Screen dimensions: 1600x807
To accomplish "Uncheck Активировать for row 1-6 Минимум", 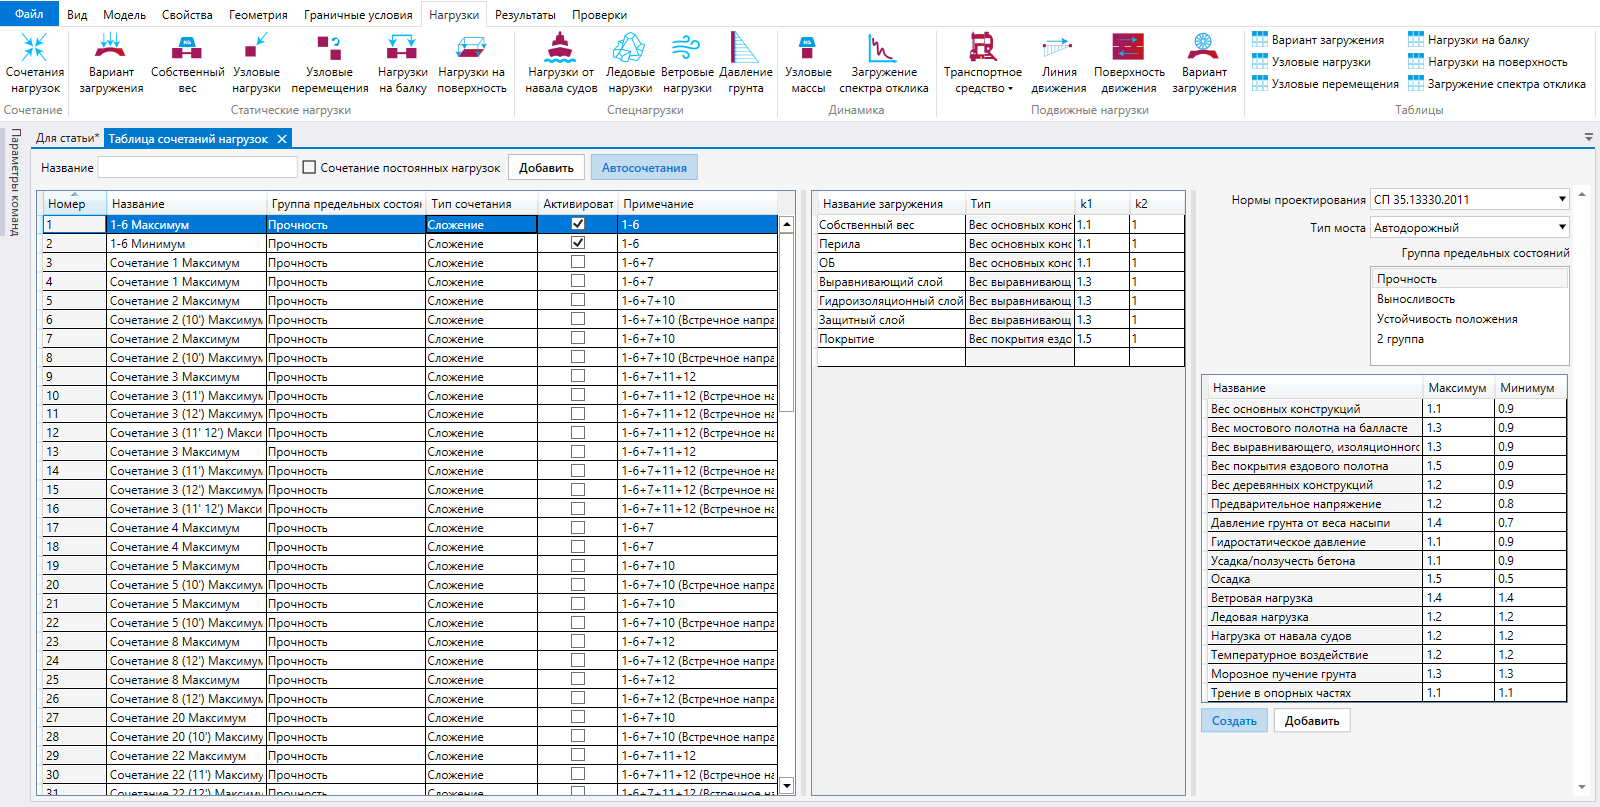I will (578, 243).
